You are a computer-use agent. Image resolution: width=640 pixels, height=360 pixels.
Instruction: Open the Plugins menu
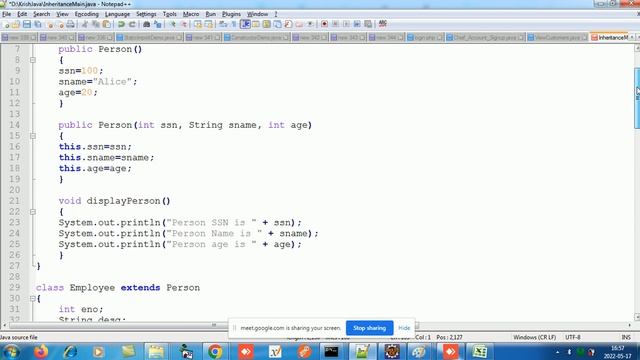(231, 14)
